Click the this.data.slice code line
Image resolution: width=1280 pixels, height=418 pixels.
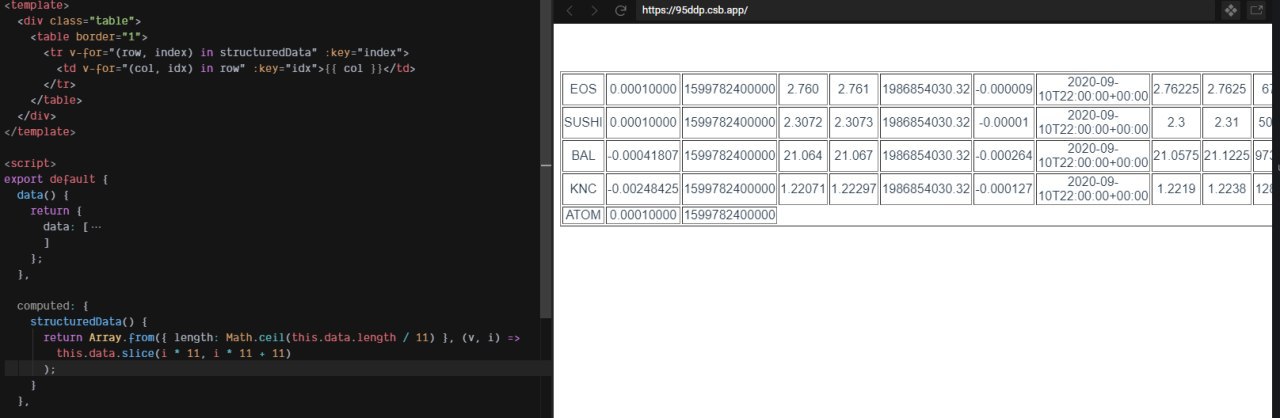pyautogui.click(x=173, y=354)
